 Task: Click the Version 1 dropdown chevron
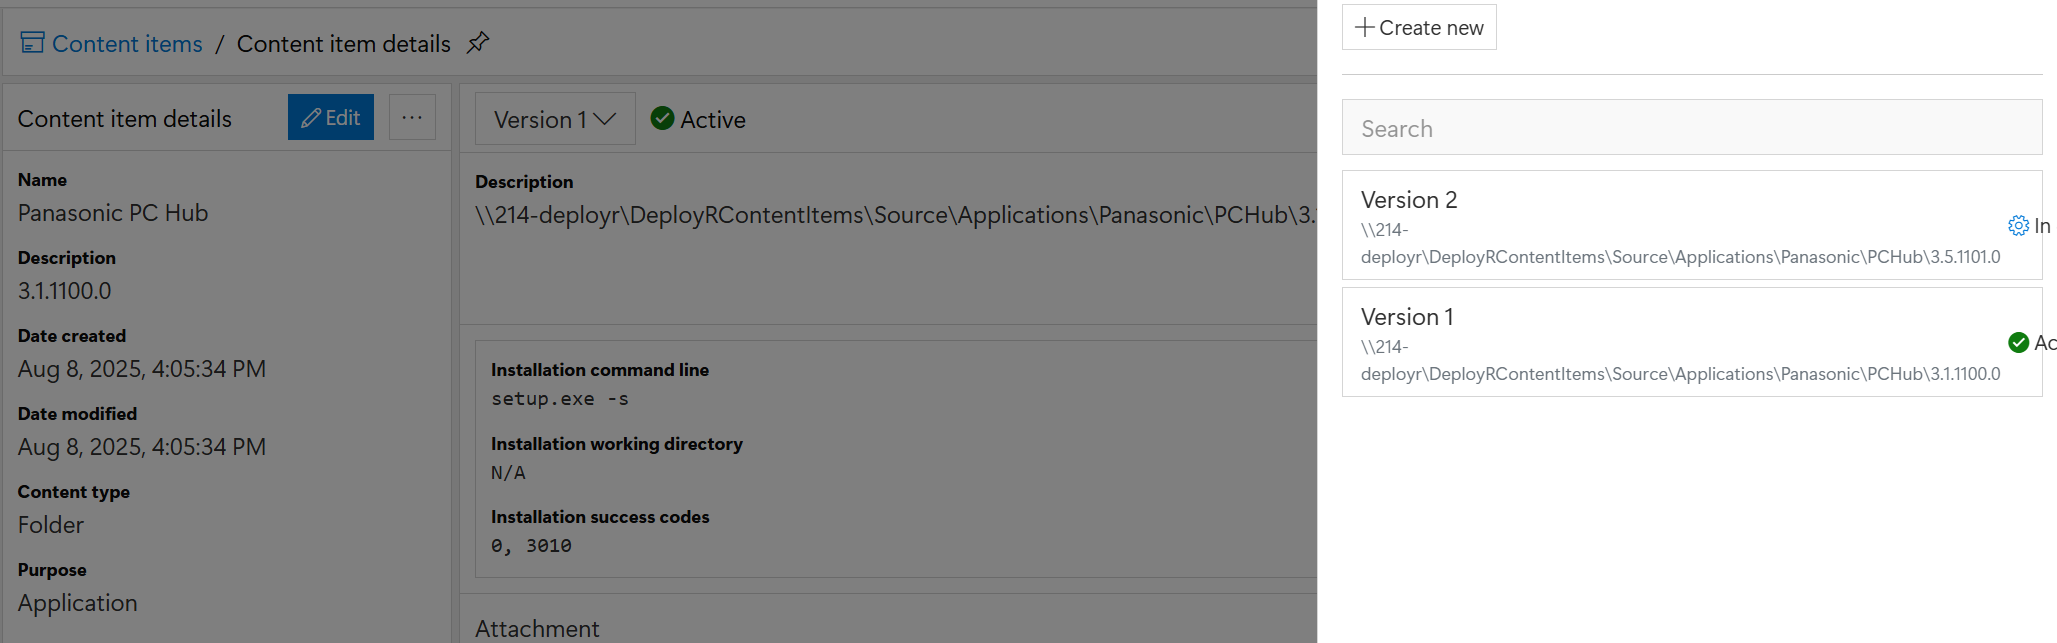point(605,119)
